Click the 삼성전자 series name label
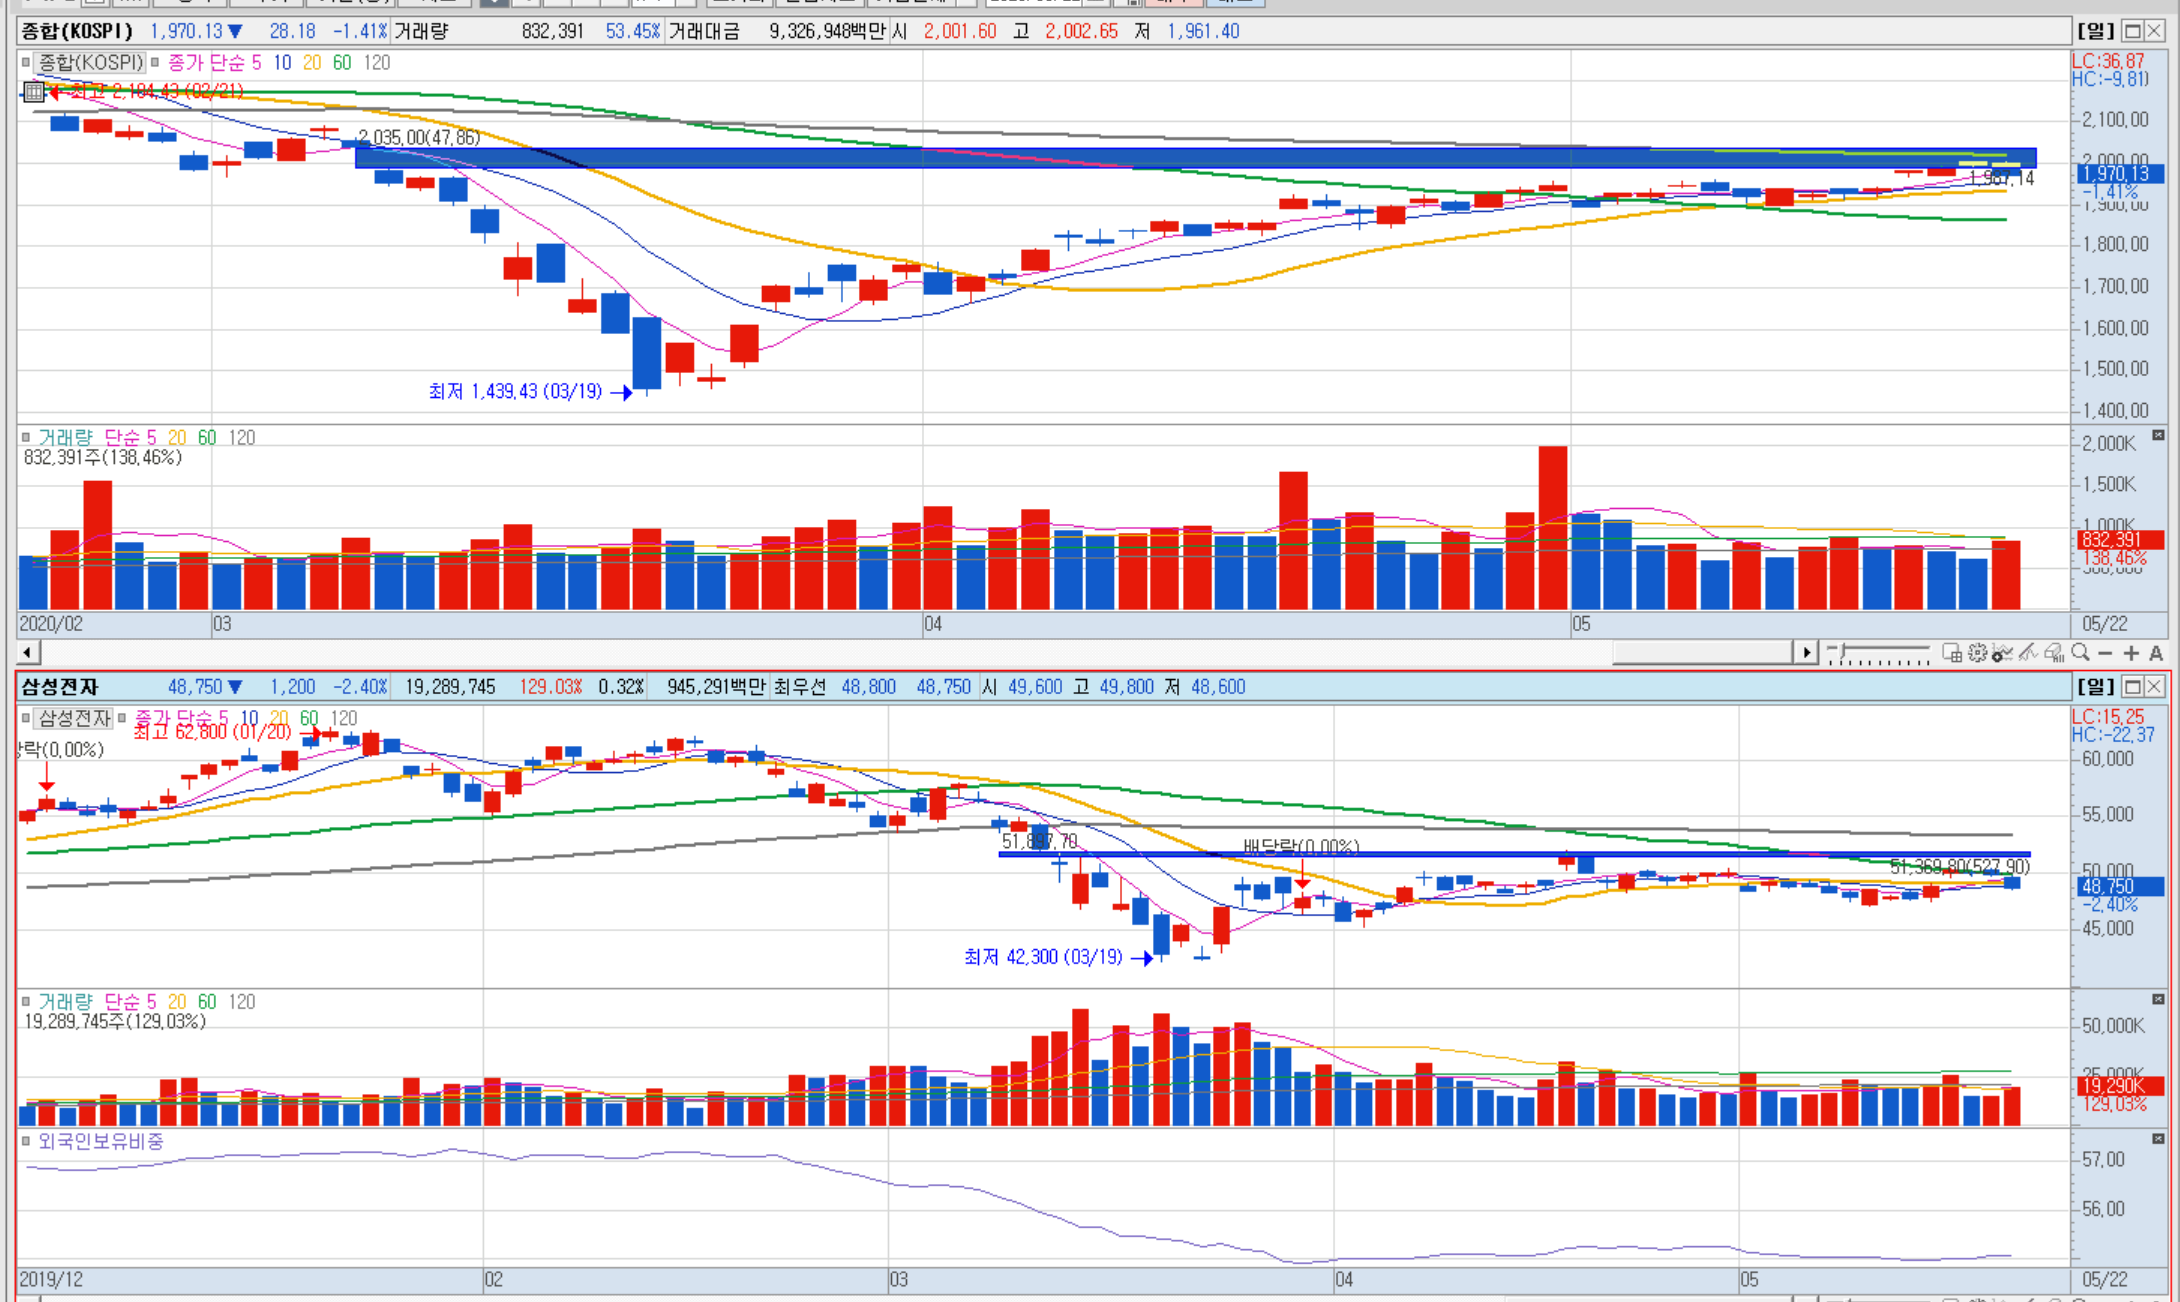Image resolution: width=2180 pixels, height=1302 pixels. point(75,718)
